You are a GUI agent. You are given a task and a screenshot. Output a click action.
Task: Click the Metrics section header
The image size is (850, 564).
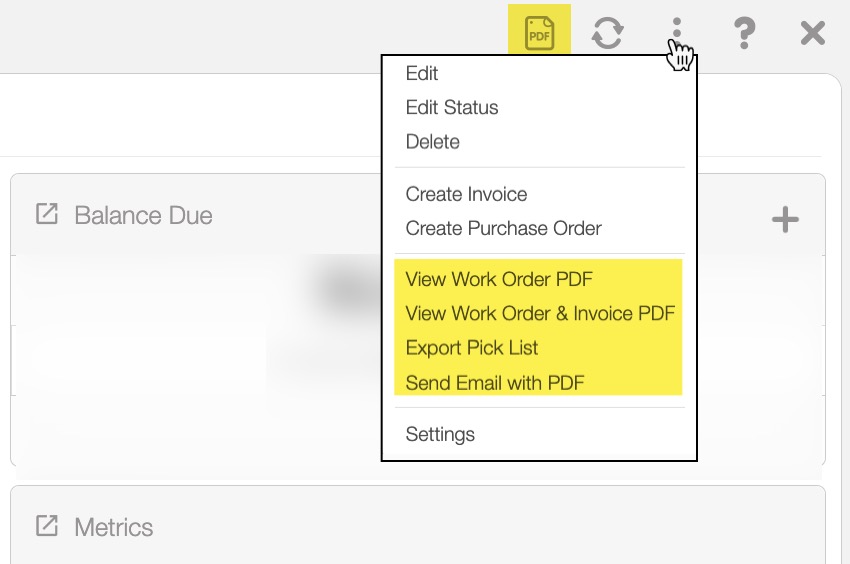[113, 527]
